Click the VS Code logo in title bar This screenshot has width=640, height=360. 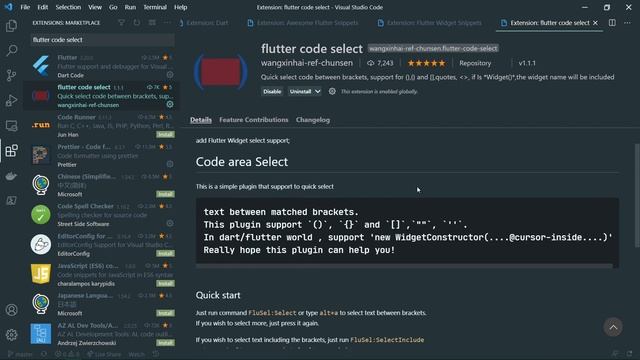pos(8,7)
